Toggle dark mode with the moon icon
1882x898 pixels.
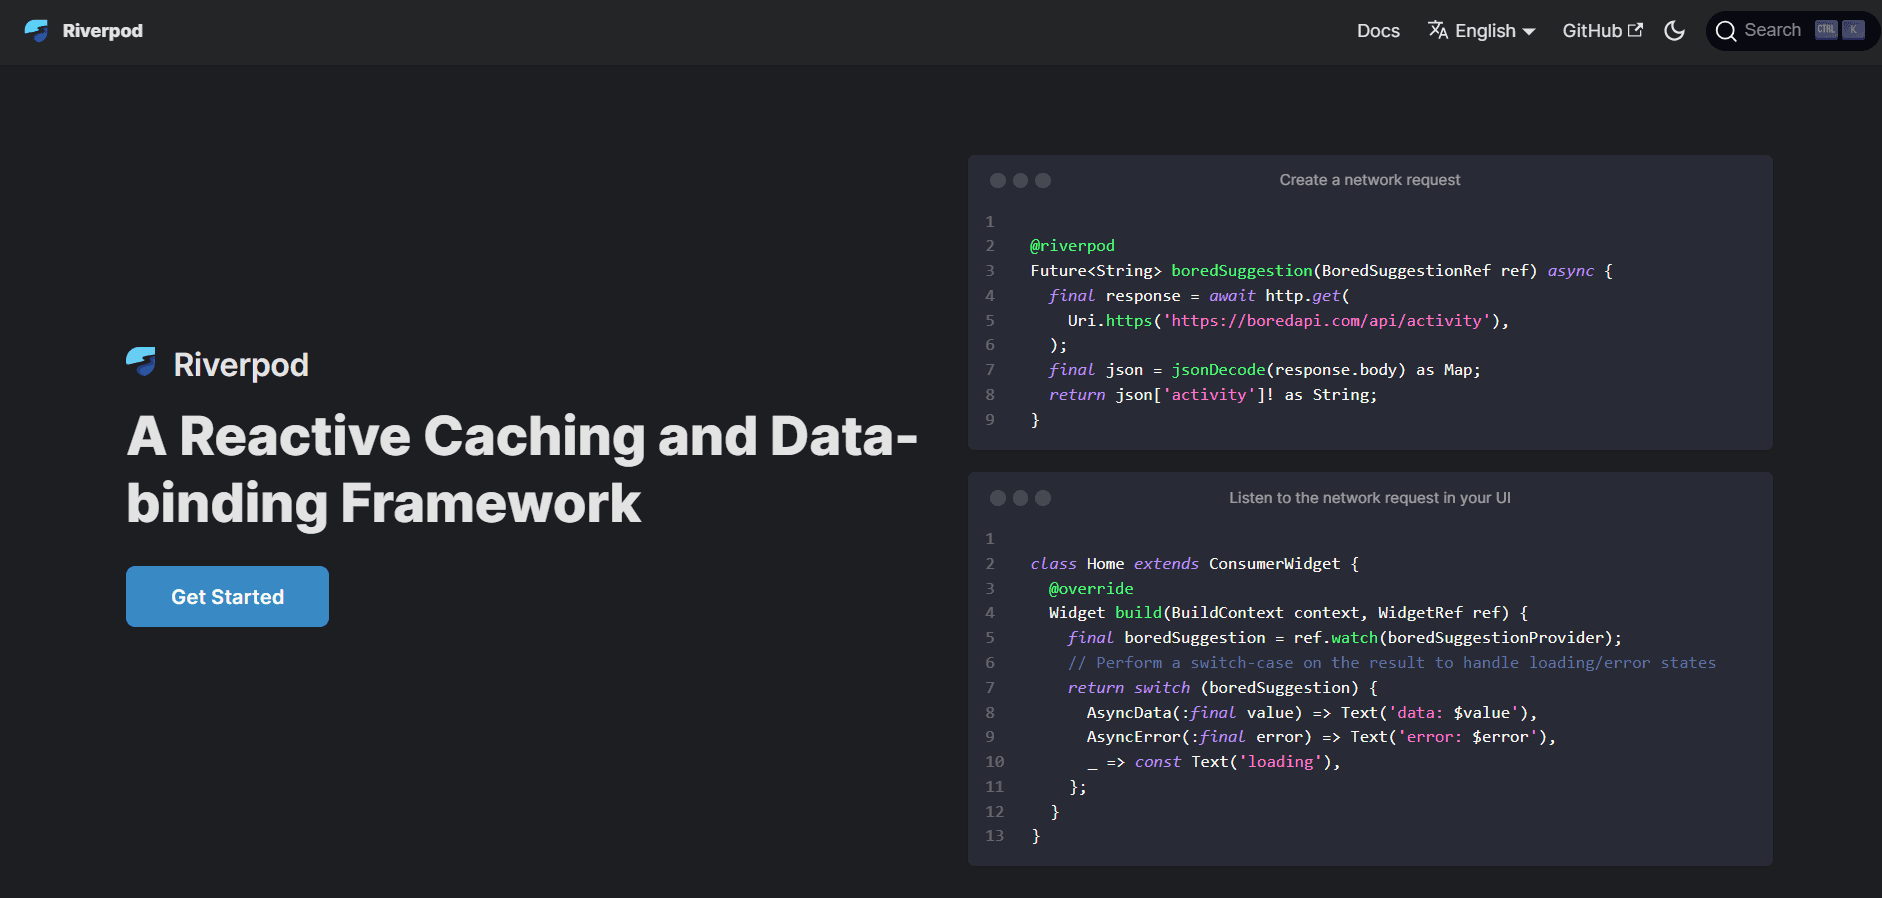click(x=1674, y=31)
